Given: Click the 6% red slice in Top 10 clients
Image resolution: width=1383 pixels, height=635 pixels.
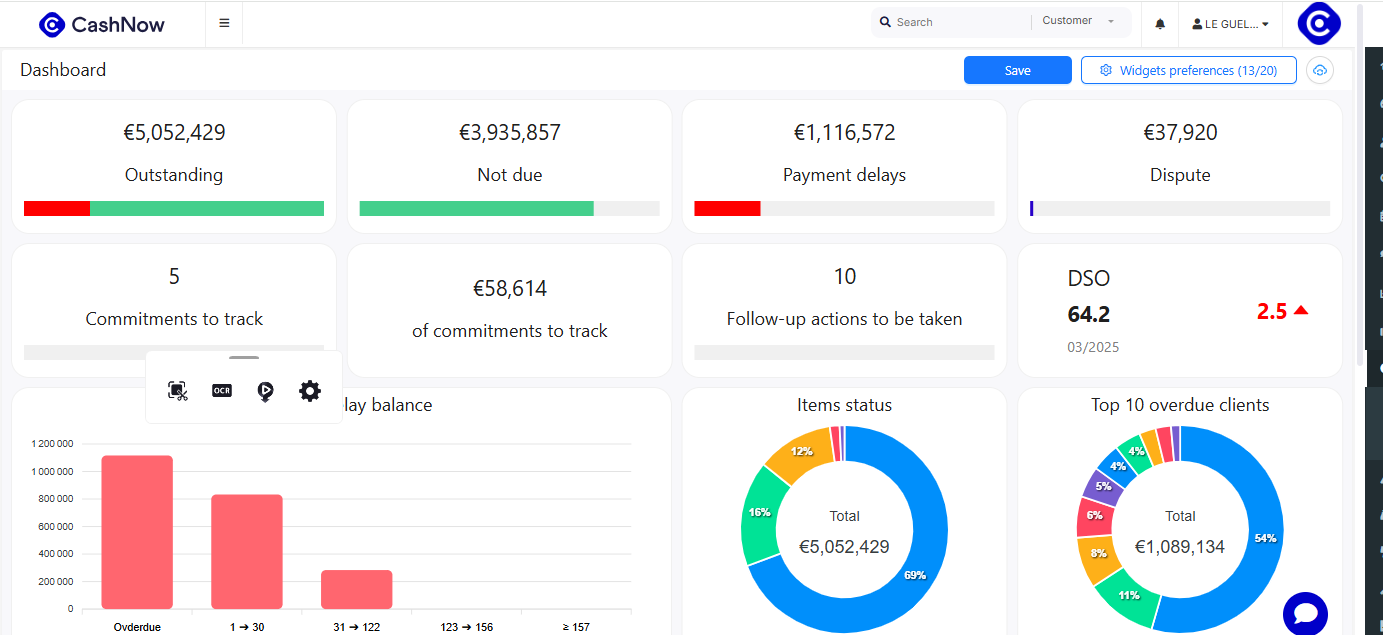Looking at the screenshot, I should tap(1094, 515).
